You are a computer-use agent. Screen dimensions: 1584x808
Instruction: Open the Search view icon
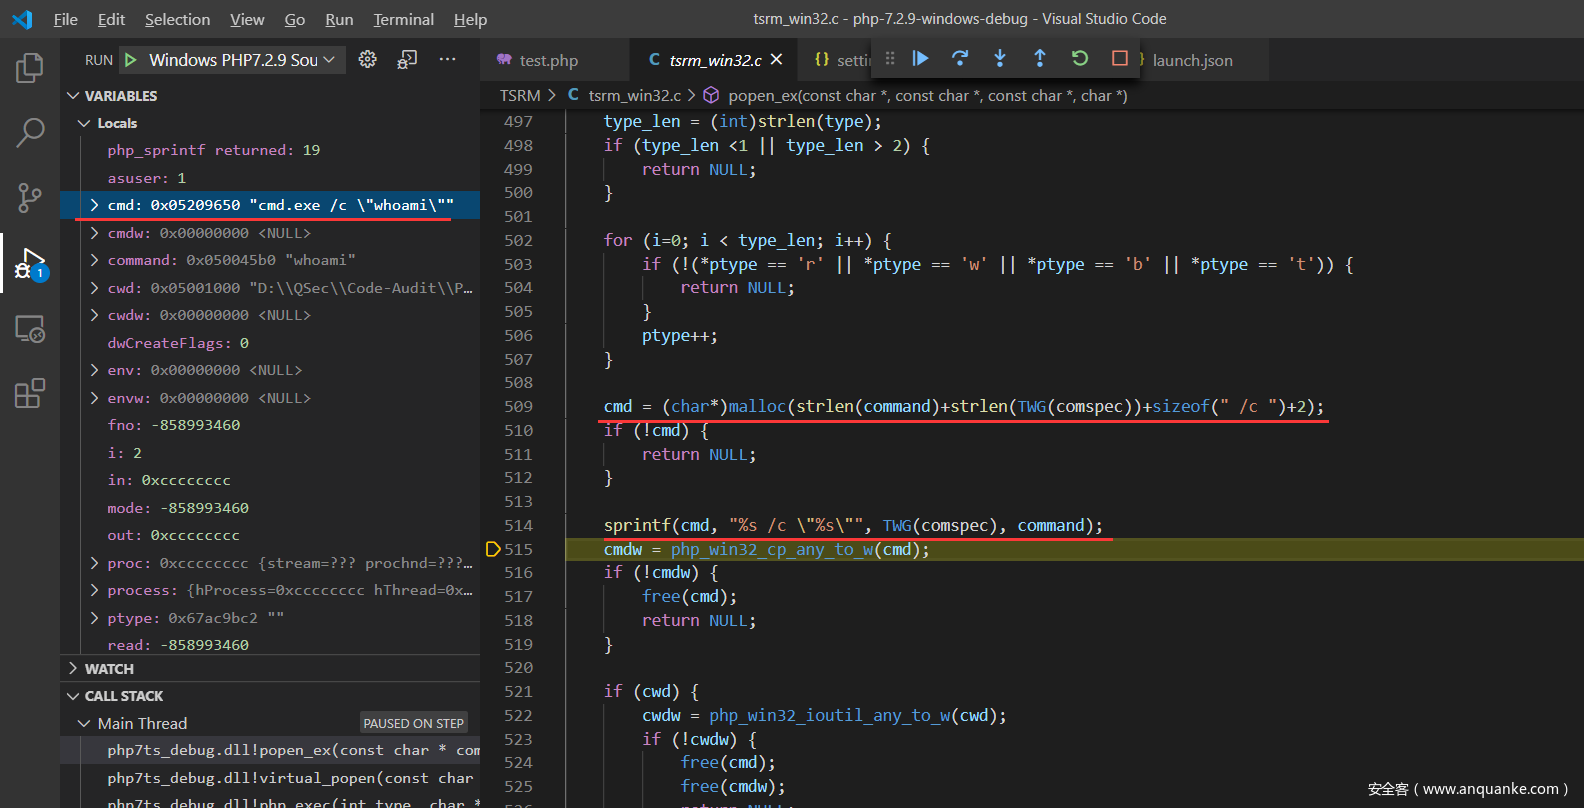coord(30,132)
